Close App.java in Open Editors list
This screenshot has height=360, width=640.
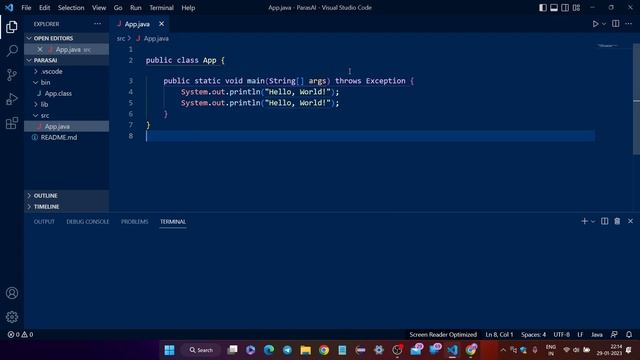[40, 49]
